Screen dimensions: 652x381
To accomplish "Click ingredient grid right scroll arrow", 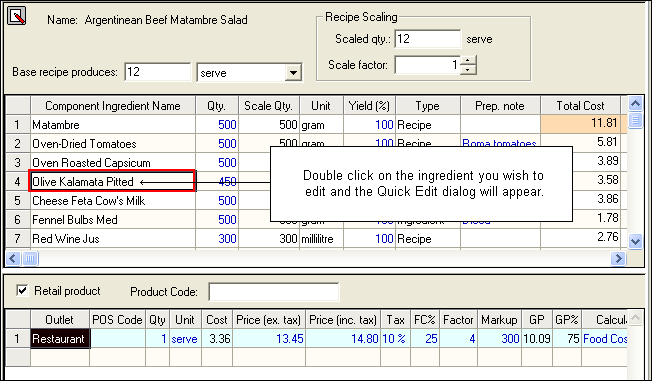I will click(x=618, y=258).
